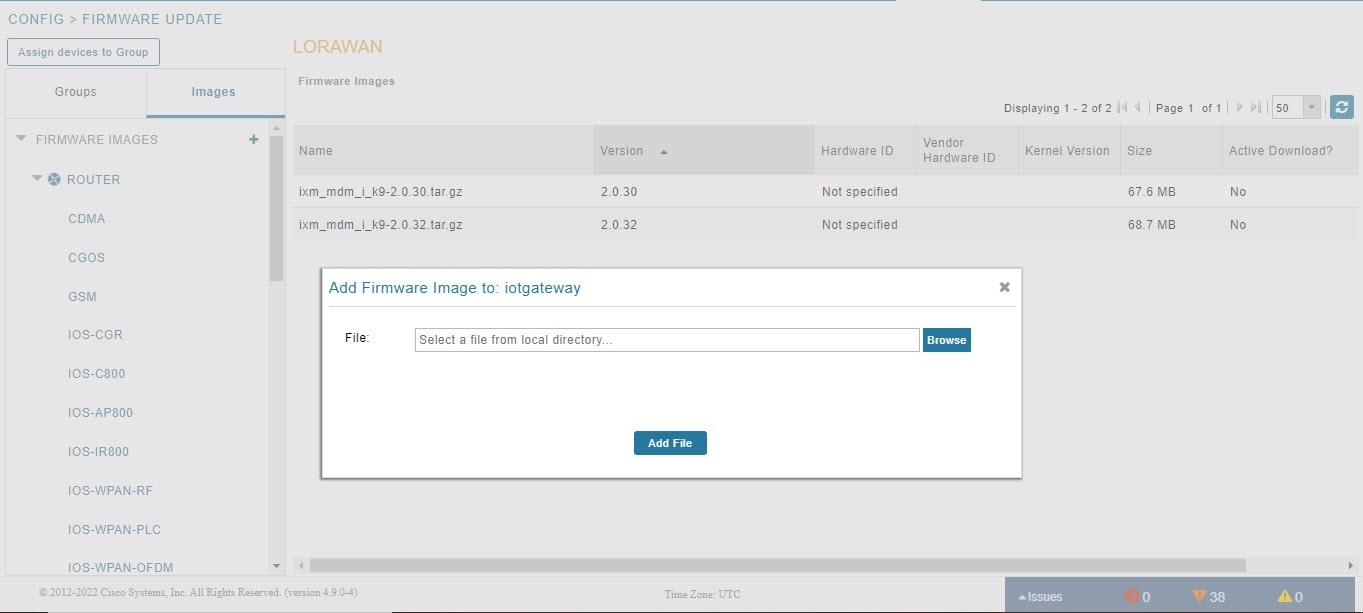Select IOS-CGR in the firmware tree

[x=95, y=335]
